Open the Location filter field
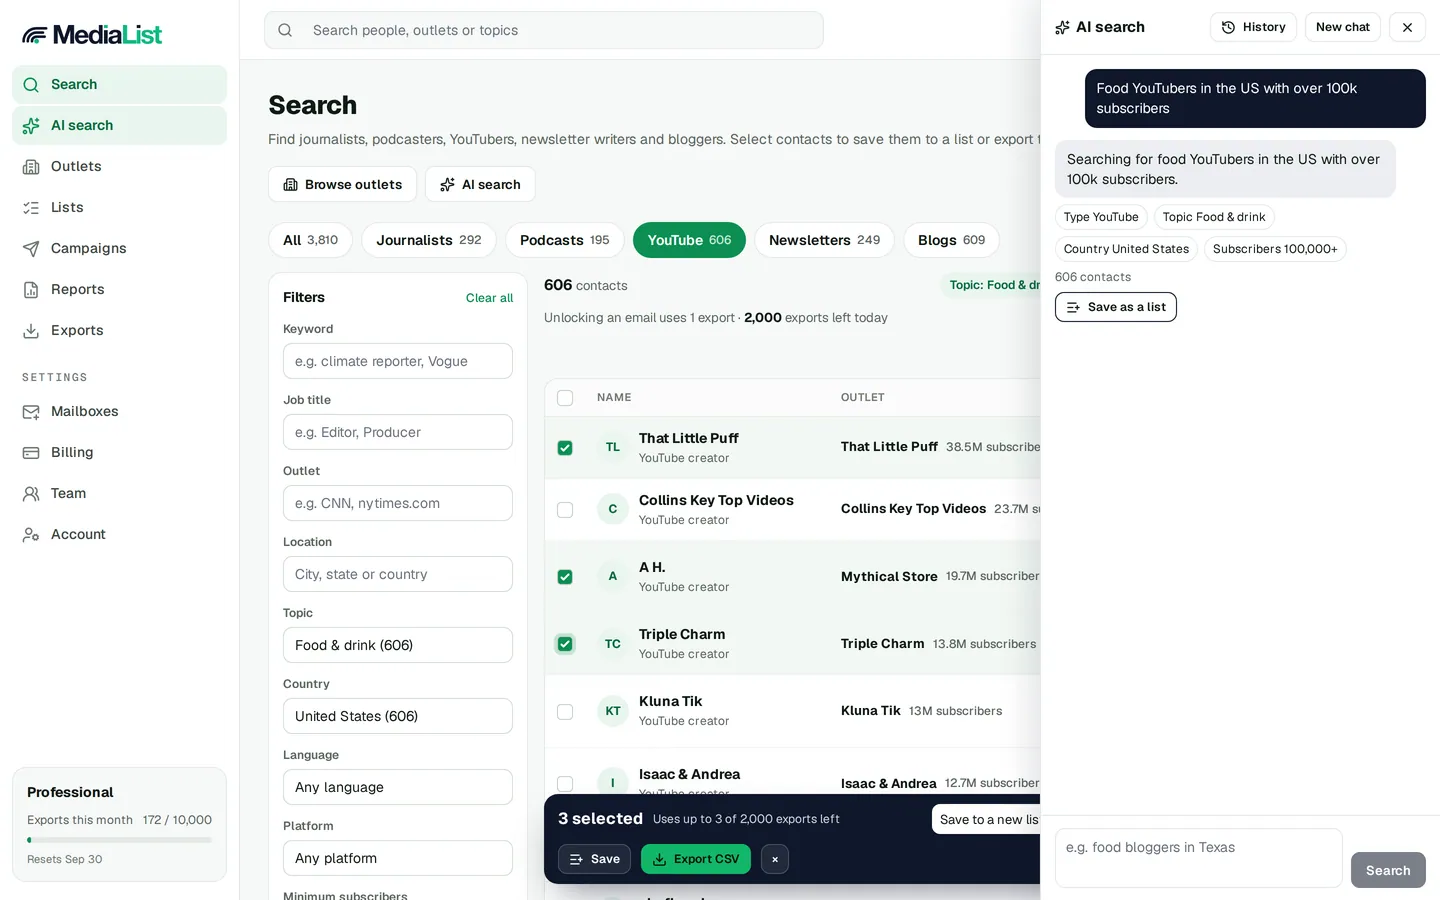Image resolution: width=1440 pixels, height=900 pixels. point(398,574)
